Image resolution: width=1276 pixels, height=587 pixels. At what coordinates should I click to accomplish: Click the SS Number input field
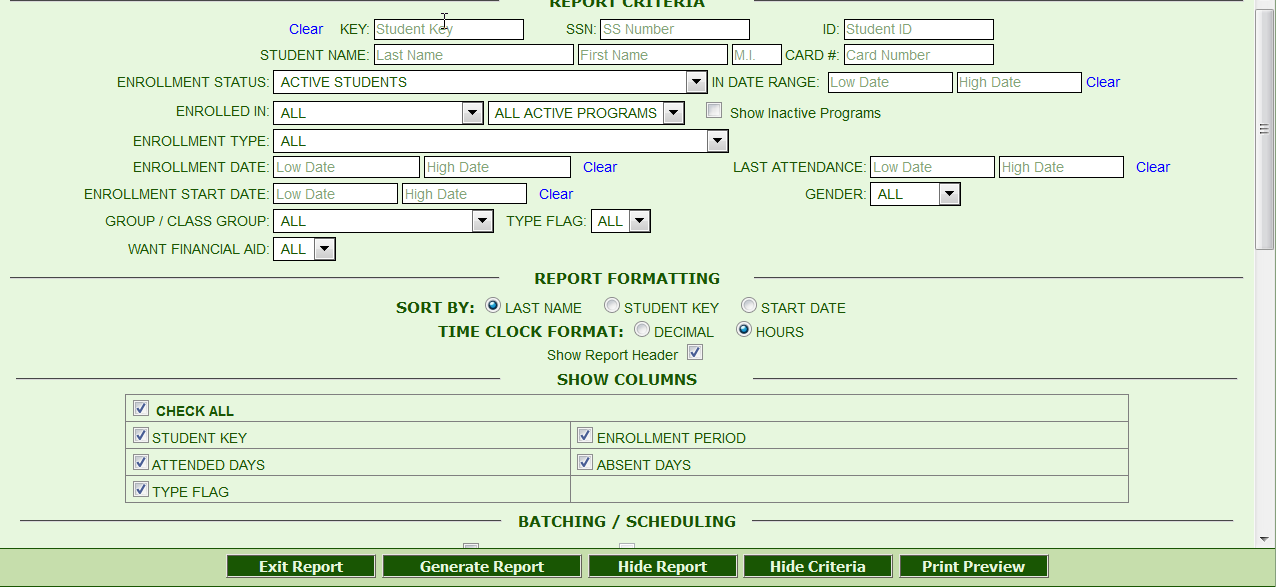(x=675, y=29)
